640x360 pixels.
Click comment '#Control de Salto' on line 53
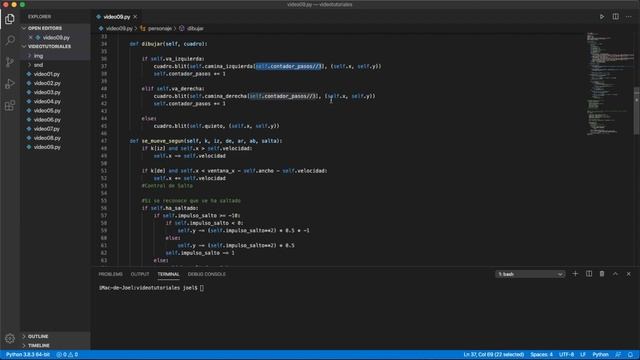coord(167,186)
